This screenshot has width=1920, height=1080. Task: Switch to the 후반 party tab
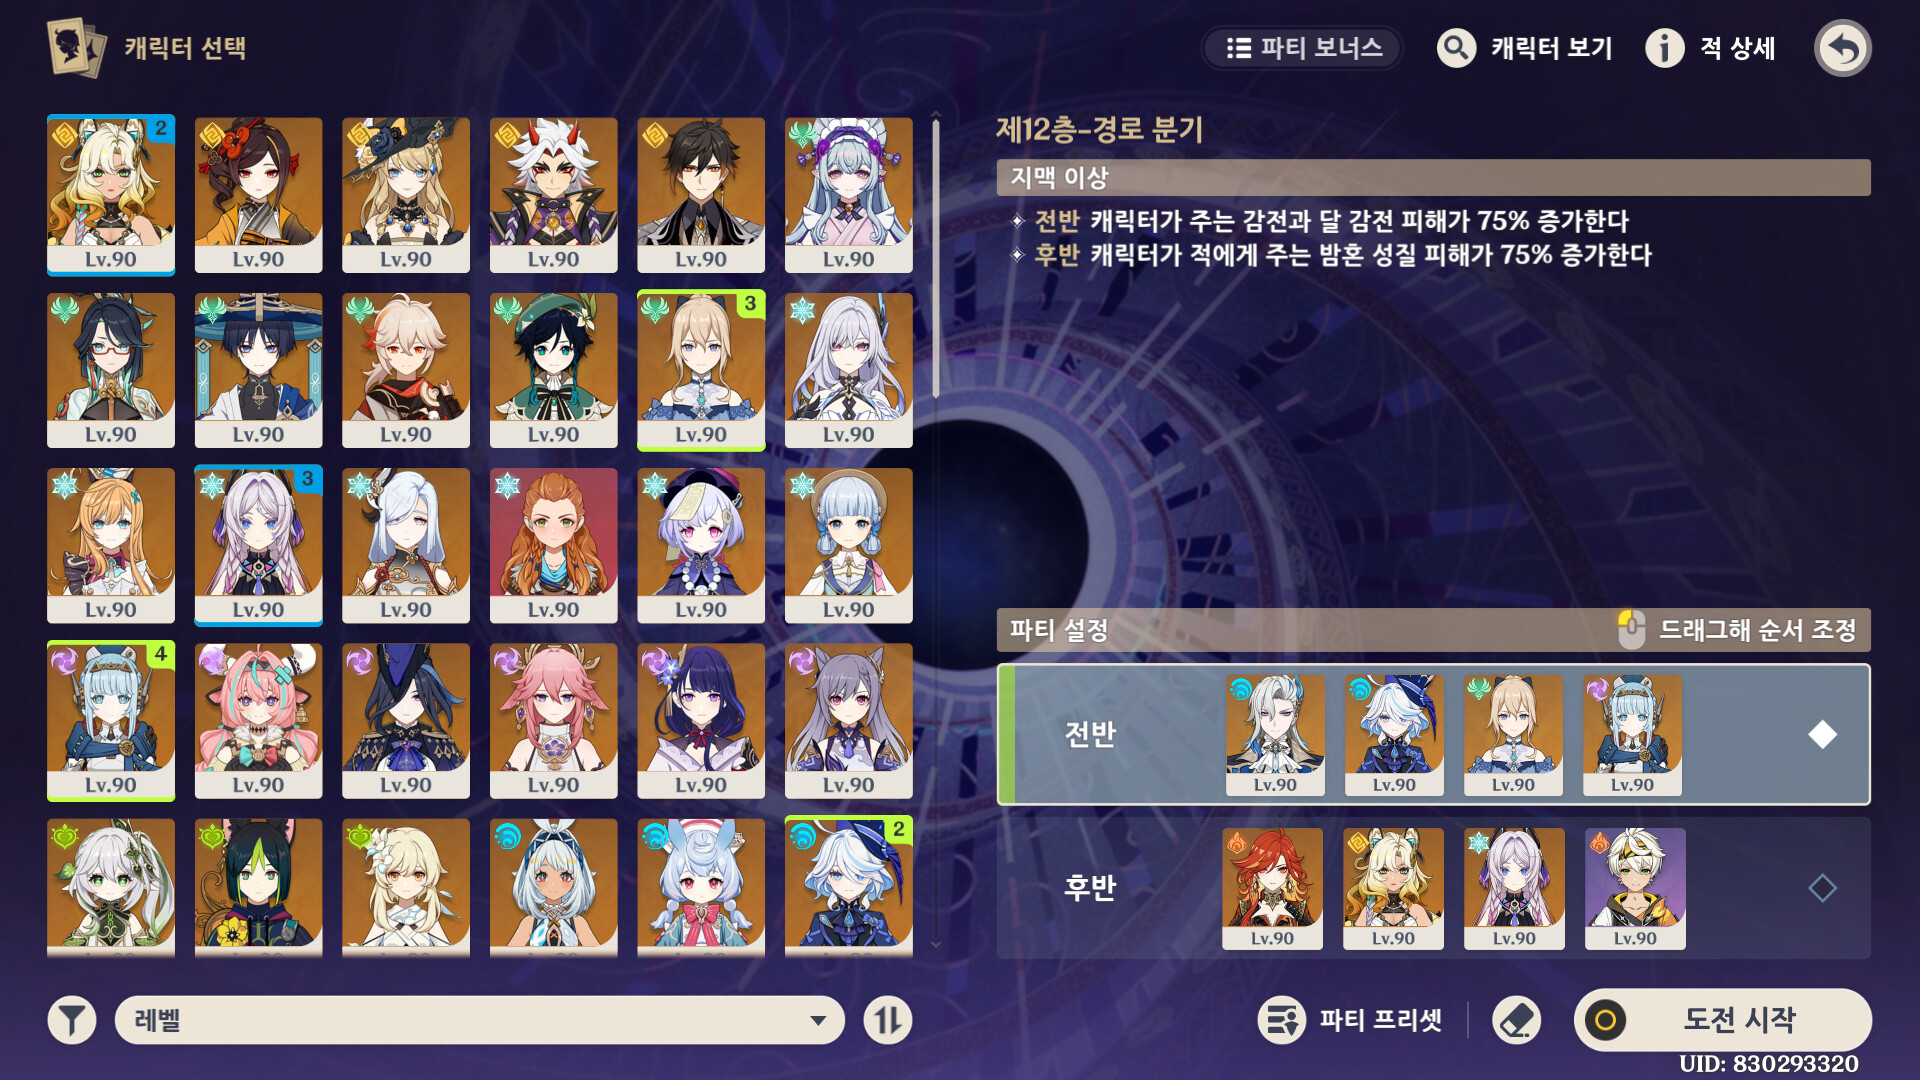1089,887
